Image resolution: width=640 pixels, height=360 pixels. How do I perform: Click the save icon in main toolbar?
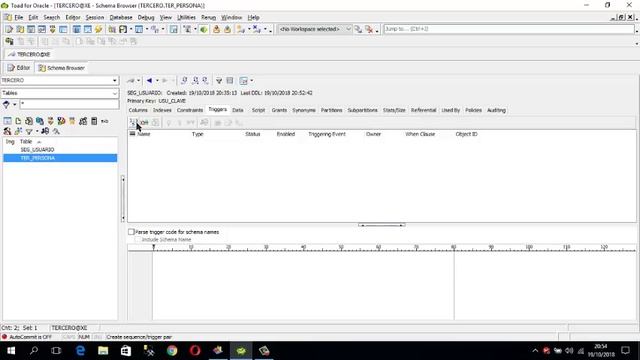click(123, 29)
